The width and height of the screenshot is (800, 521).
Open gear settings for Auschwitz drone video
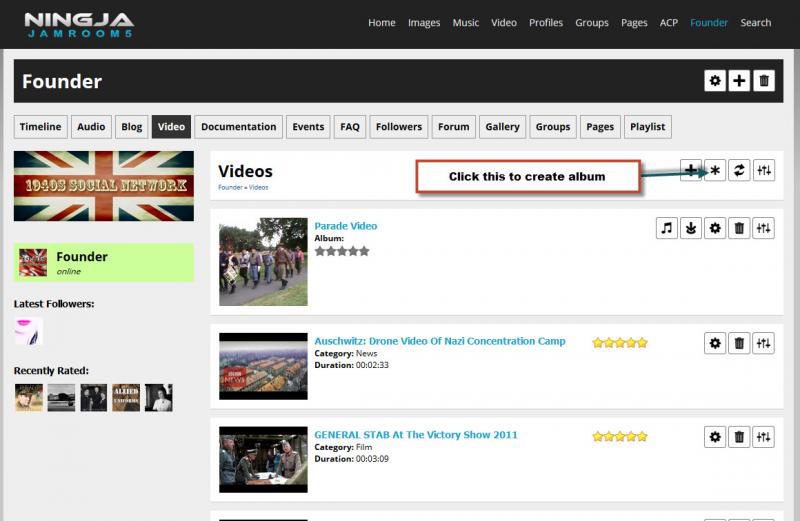715,343
